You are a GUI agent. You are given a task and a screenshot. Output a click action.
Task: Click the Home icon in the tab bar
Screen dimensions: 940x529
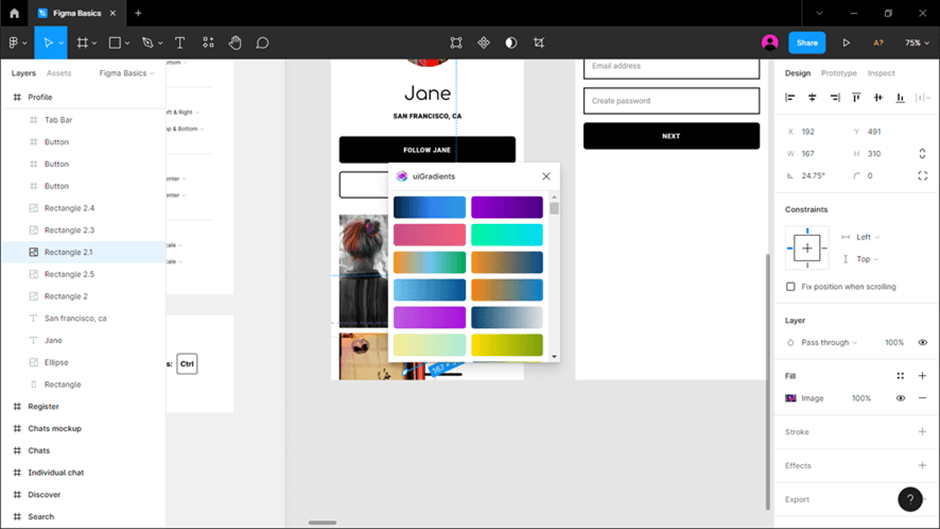pyautogui.click(x=14, y=13)
